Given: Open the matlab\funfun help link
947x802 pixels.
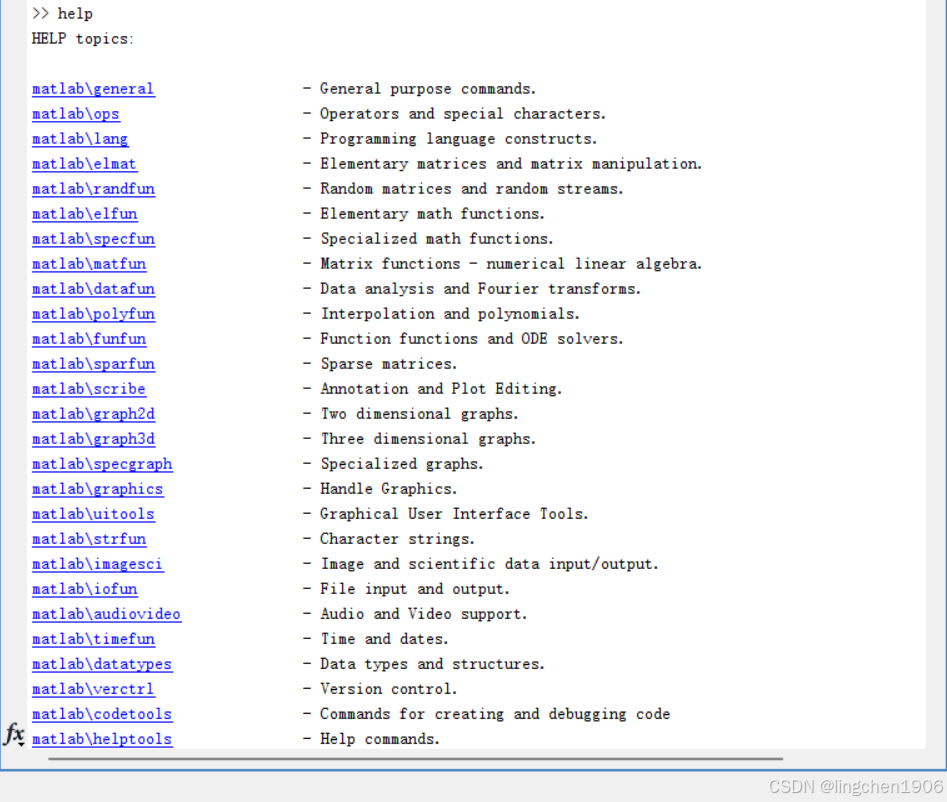Looking at the screenshot, I should pos(89,339).
